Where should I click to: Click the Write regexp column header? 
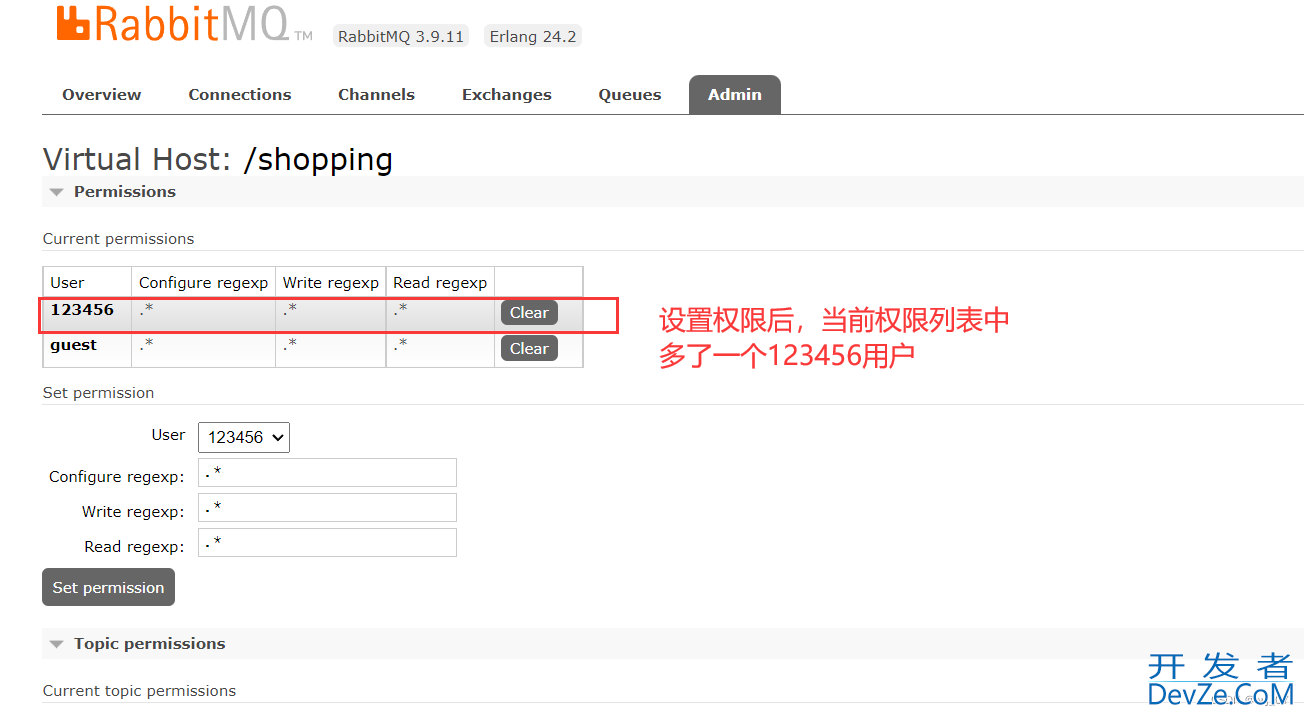coord(331,282)
